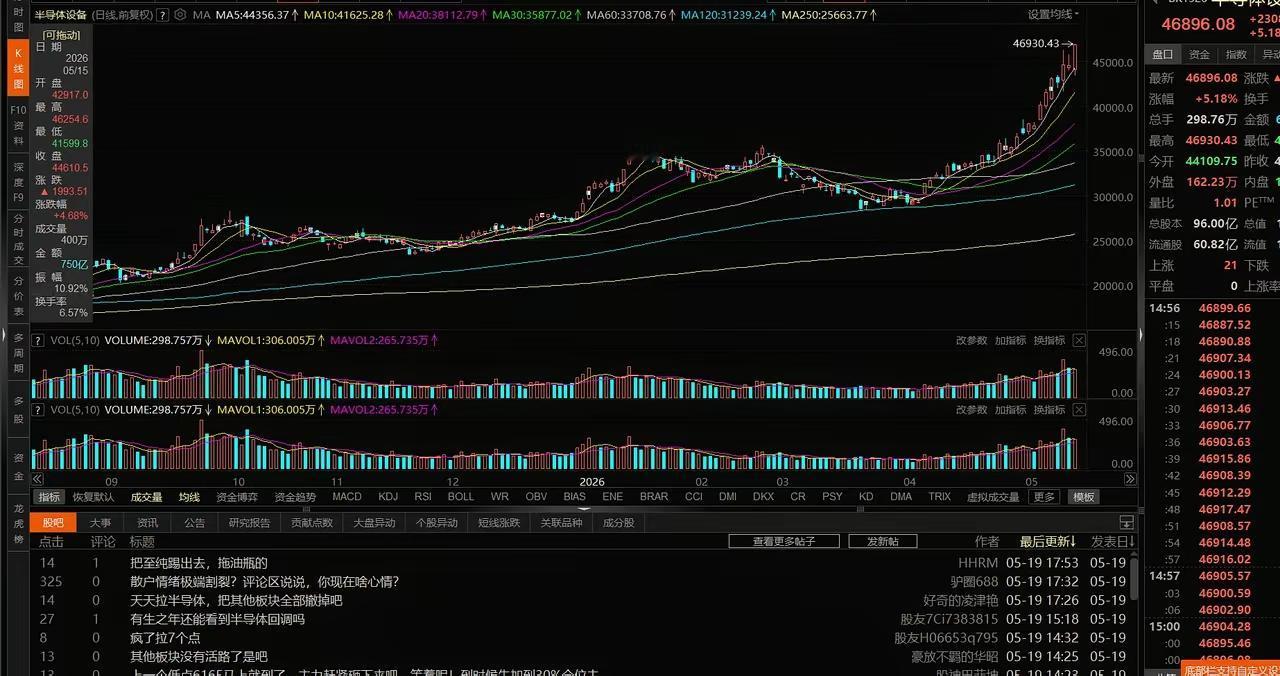The width and height of the screenshot is (1280, 676).
Task: Click the timeline scroll-left arrow
Action: (x=36, y=479)
